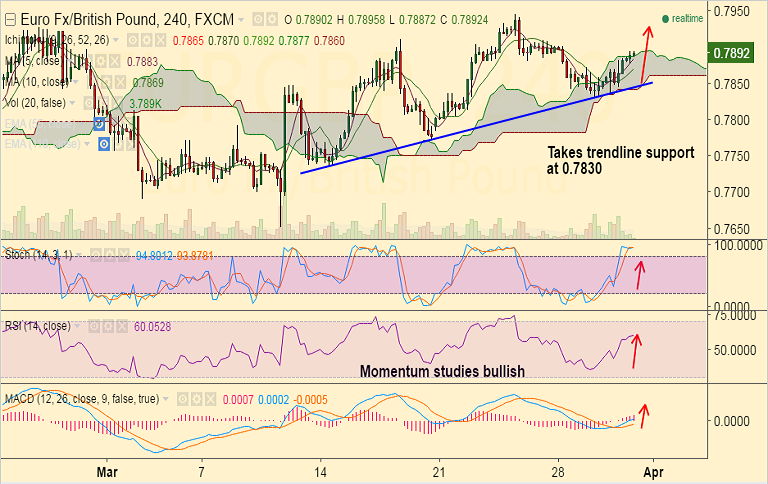Click the 0.0000 MACD scale label

pyautogui.click(x=732, y=421)
